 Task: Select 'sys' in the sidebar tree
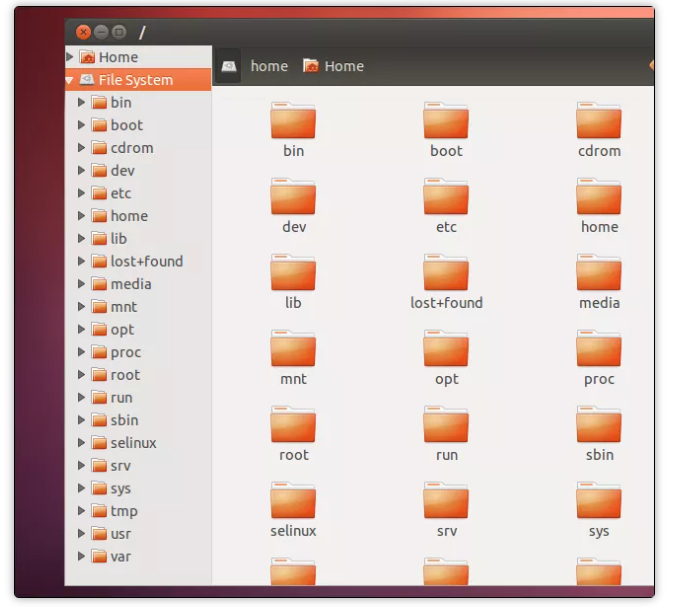(121, 489)
